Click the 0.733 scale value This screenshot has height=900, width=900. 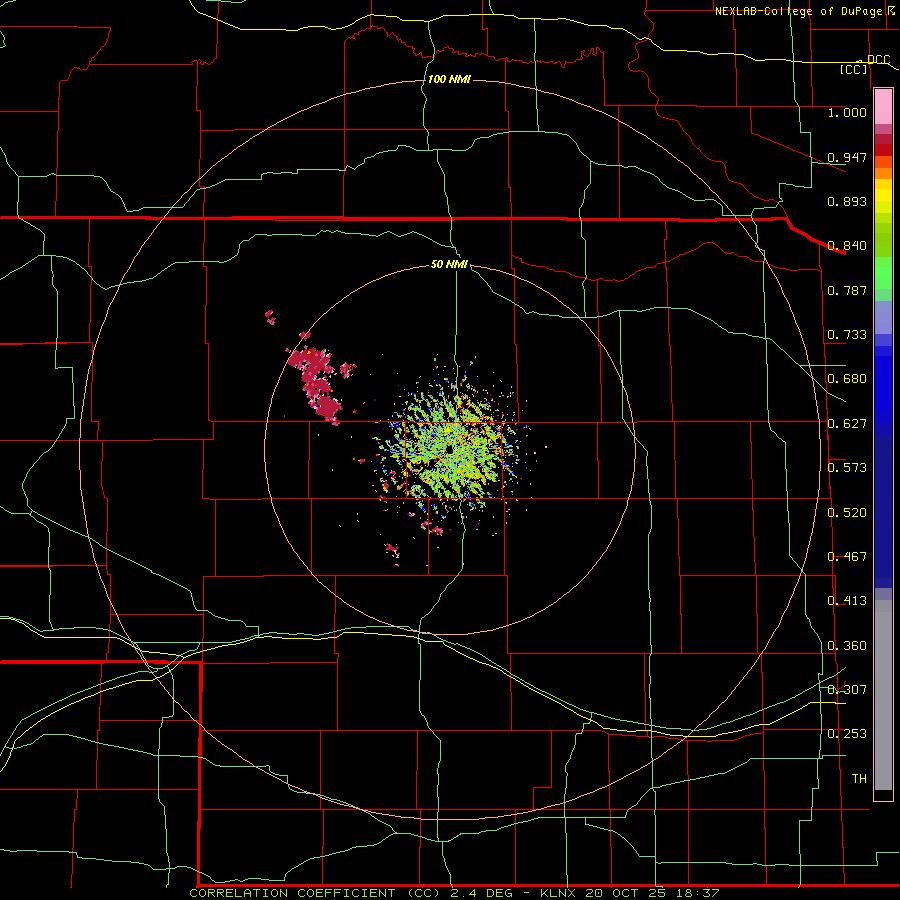click(847, 335)
